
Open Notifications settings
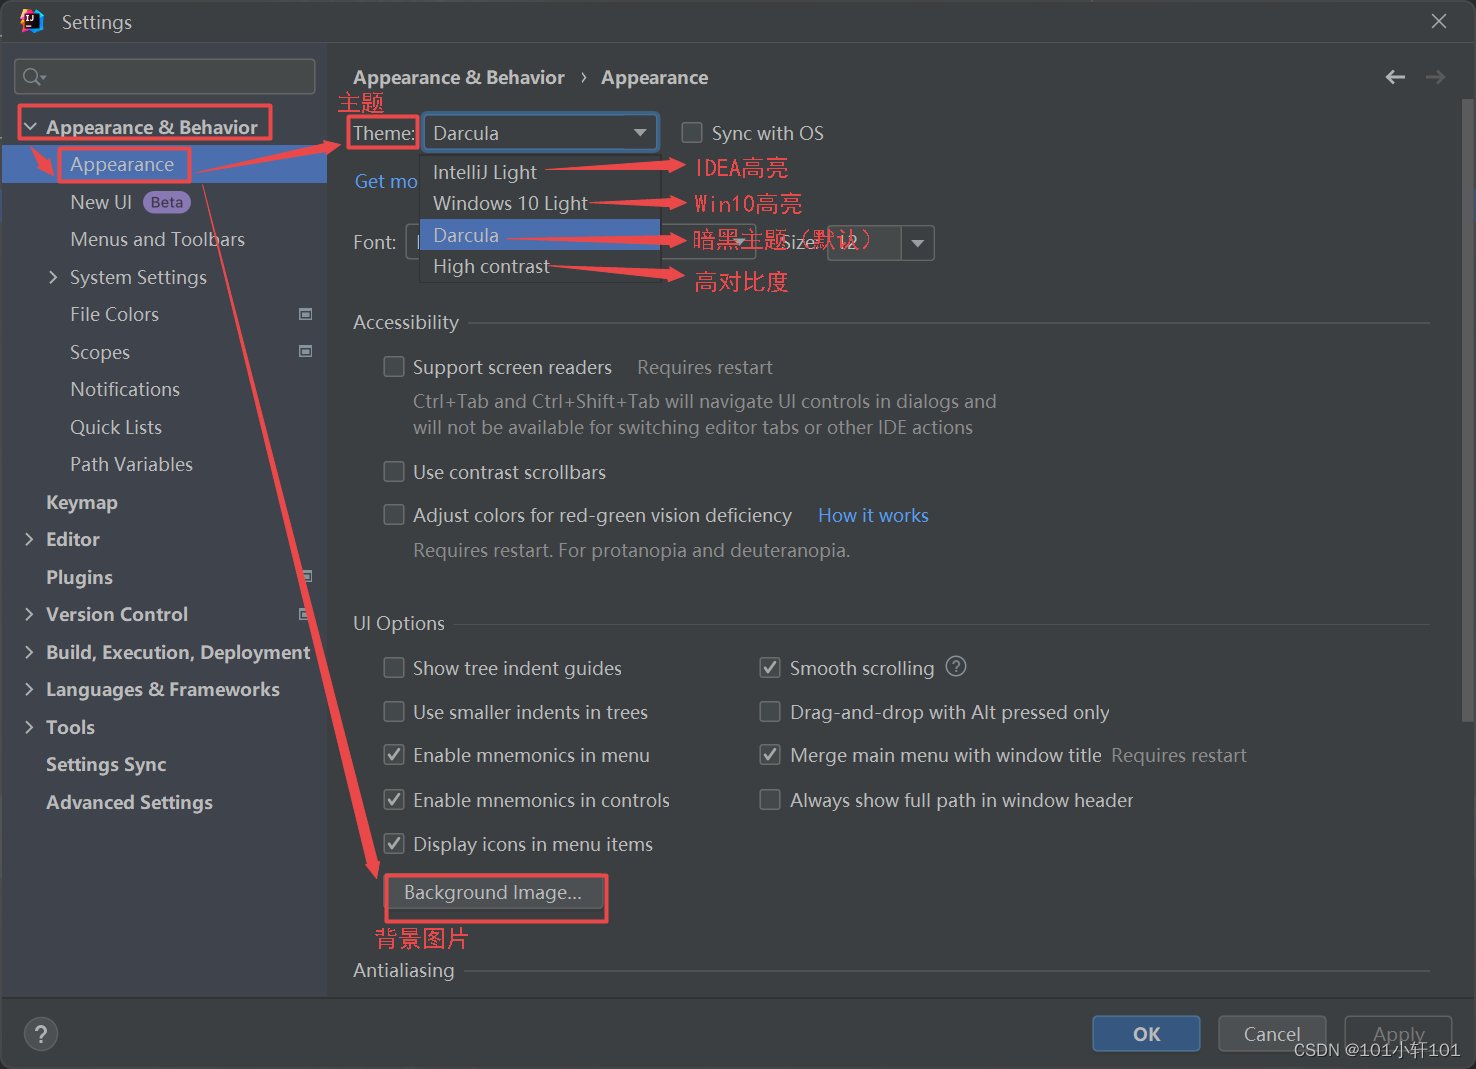coord(125,389)
